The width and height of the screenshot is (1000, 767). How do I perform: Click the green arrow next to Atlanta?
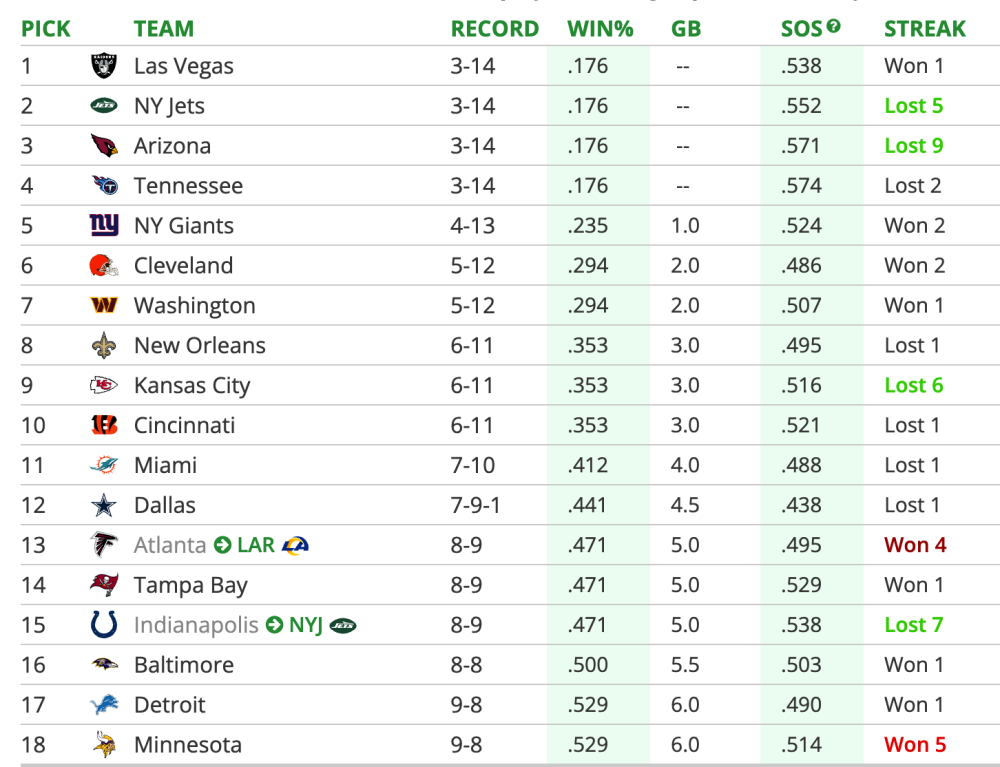(222, 546)
